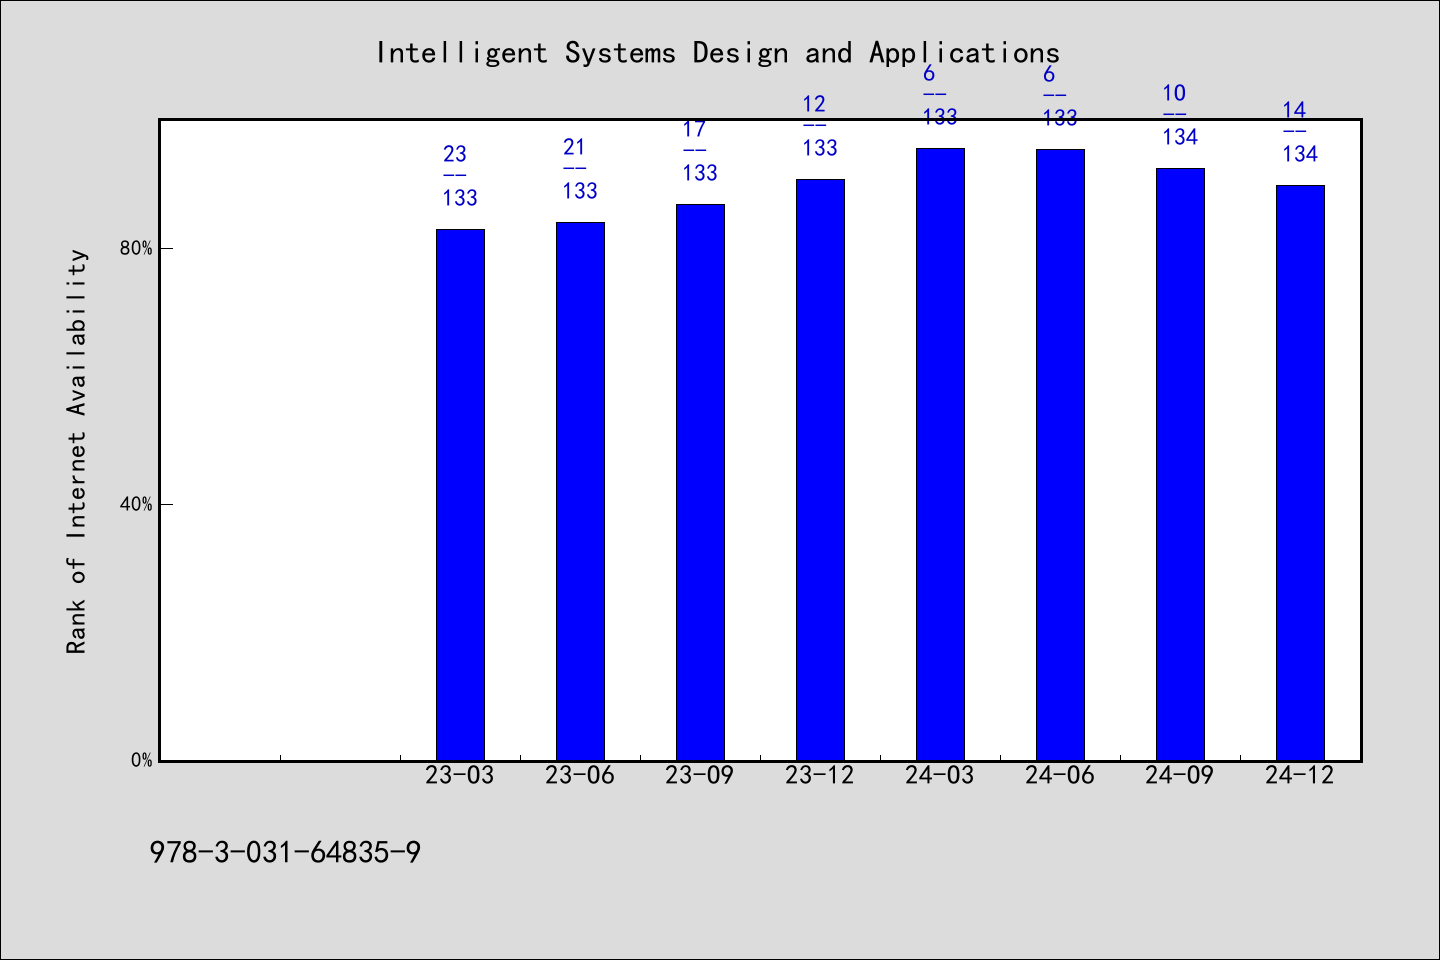The height and width of the screenshot is (960, 1440).
Task: Click the rank label 14 over 134
Action: click(x=1300, y=132)
